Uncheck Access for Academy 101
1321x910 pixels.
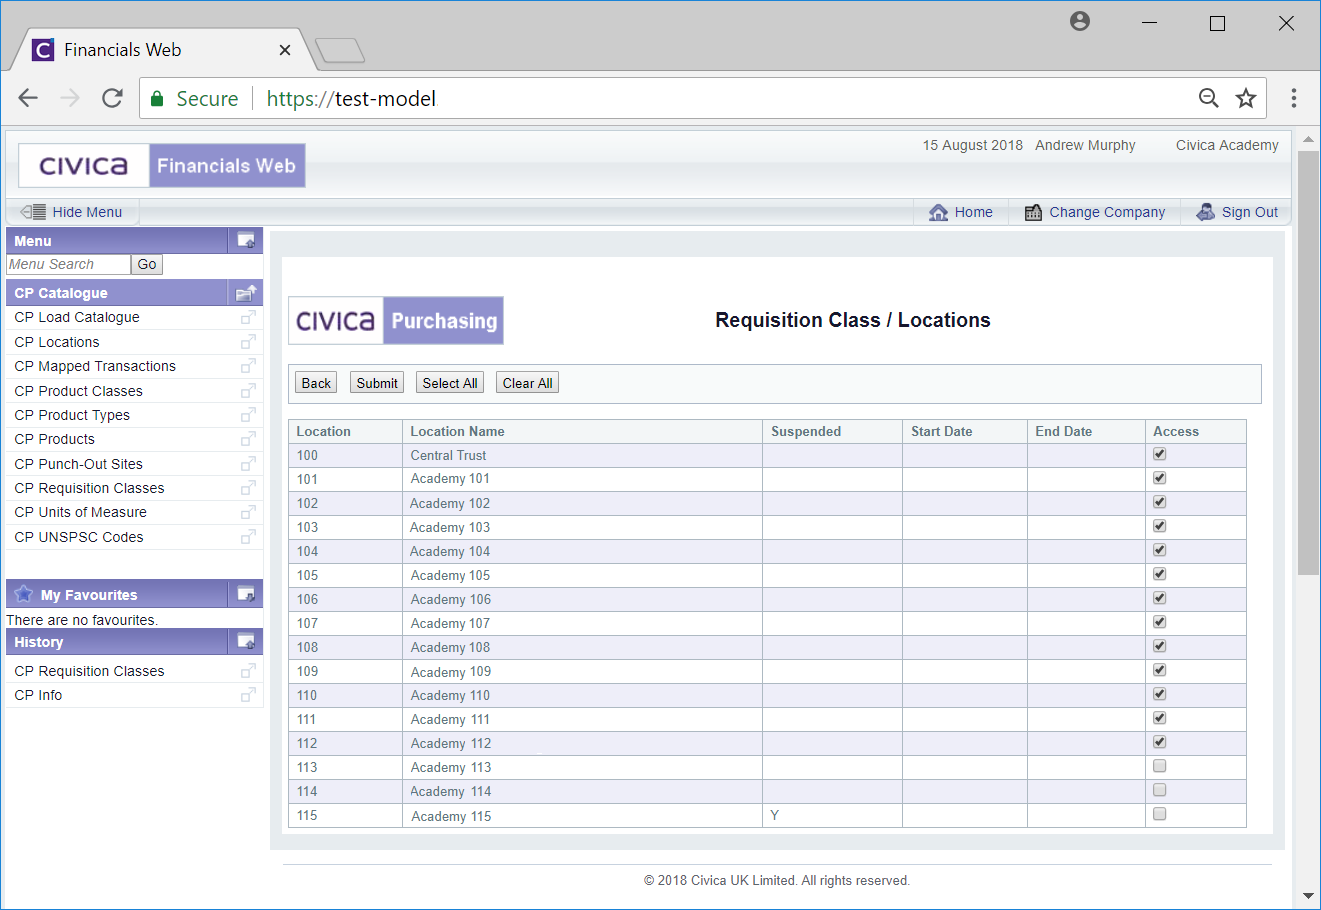pyautogui.click(x=1160, y=478)
